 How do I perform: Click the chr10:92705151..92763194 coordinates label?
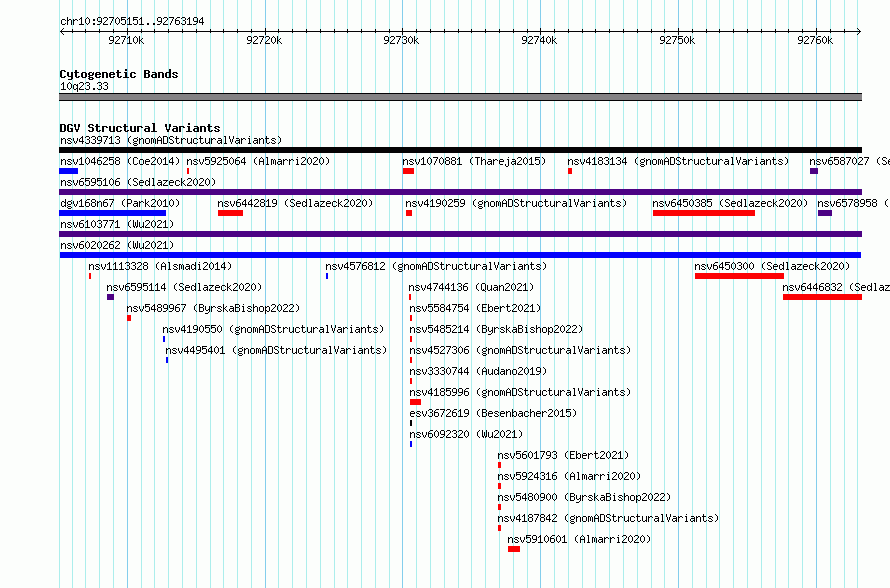(132, 21)
